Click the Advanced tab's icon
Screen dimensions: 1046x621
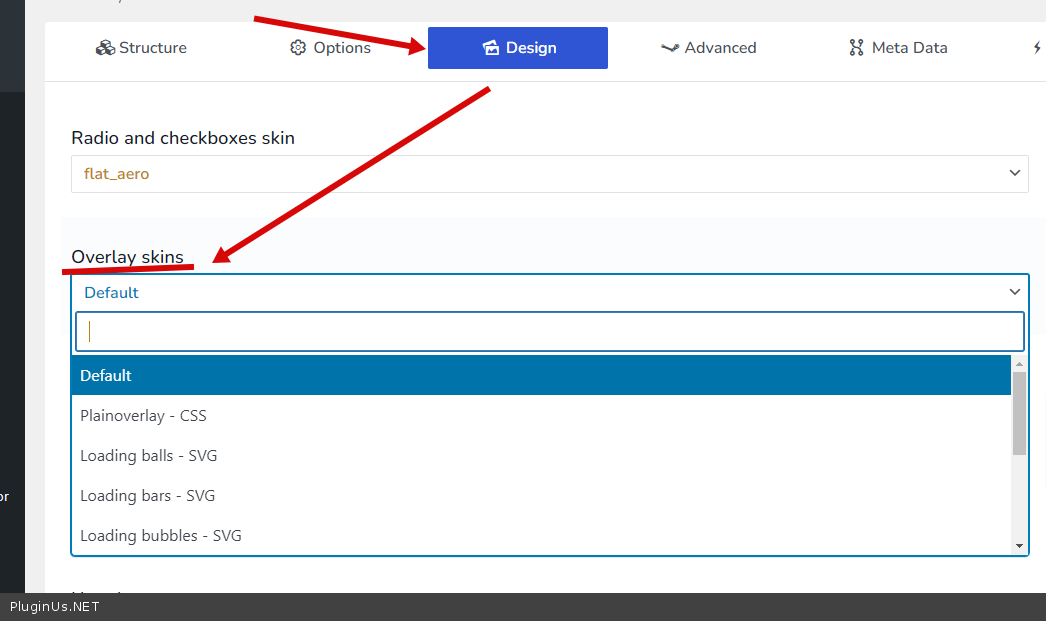click(670, 48)
